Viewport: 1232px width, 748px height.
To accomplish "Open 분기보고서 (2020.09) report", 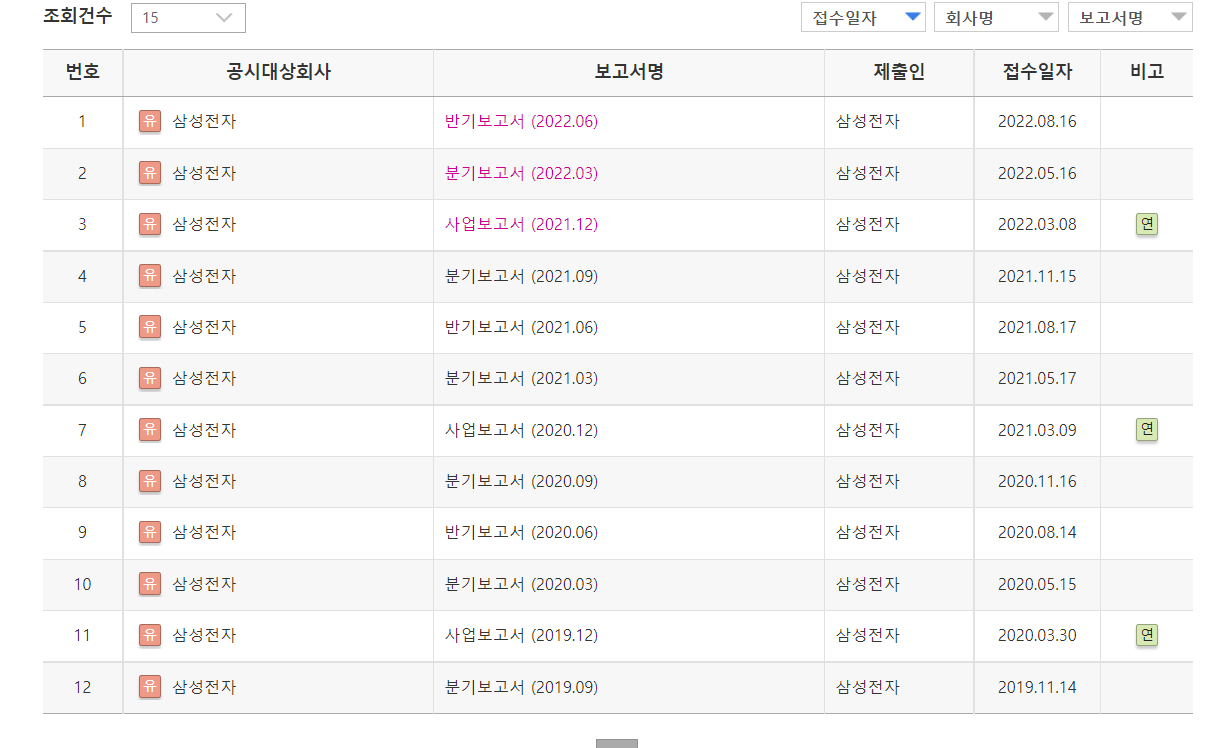I will [521, 481].
